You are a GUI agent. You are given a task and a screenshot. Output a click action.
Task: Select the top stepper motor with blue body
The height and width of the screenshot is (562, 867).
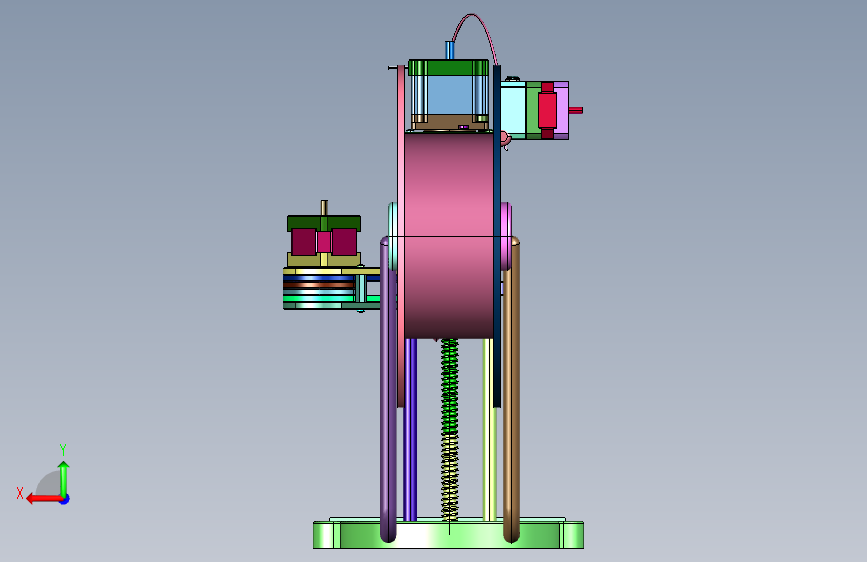point(448,95)
